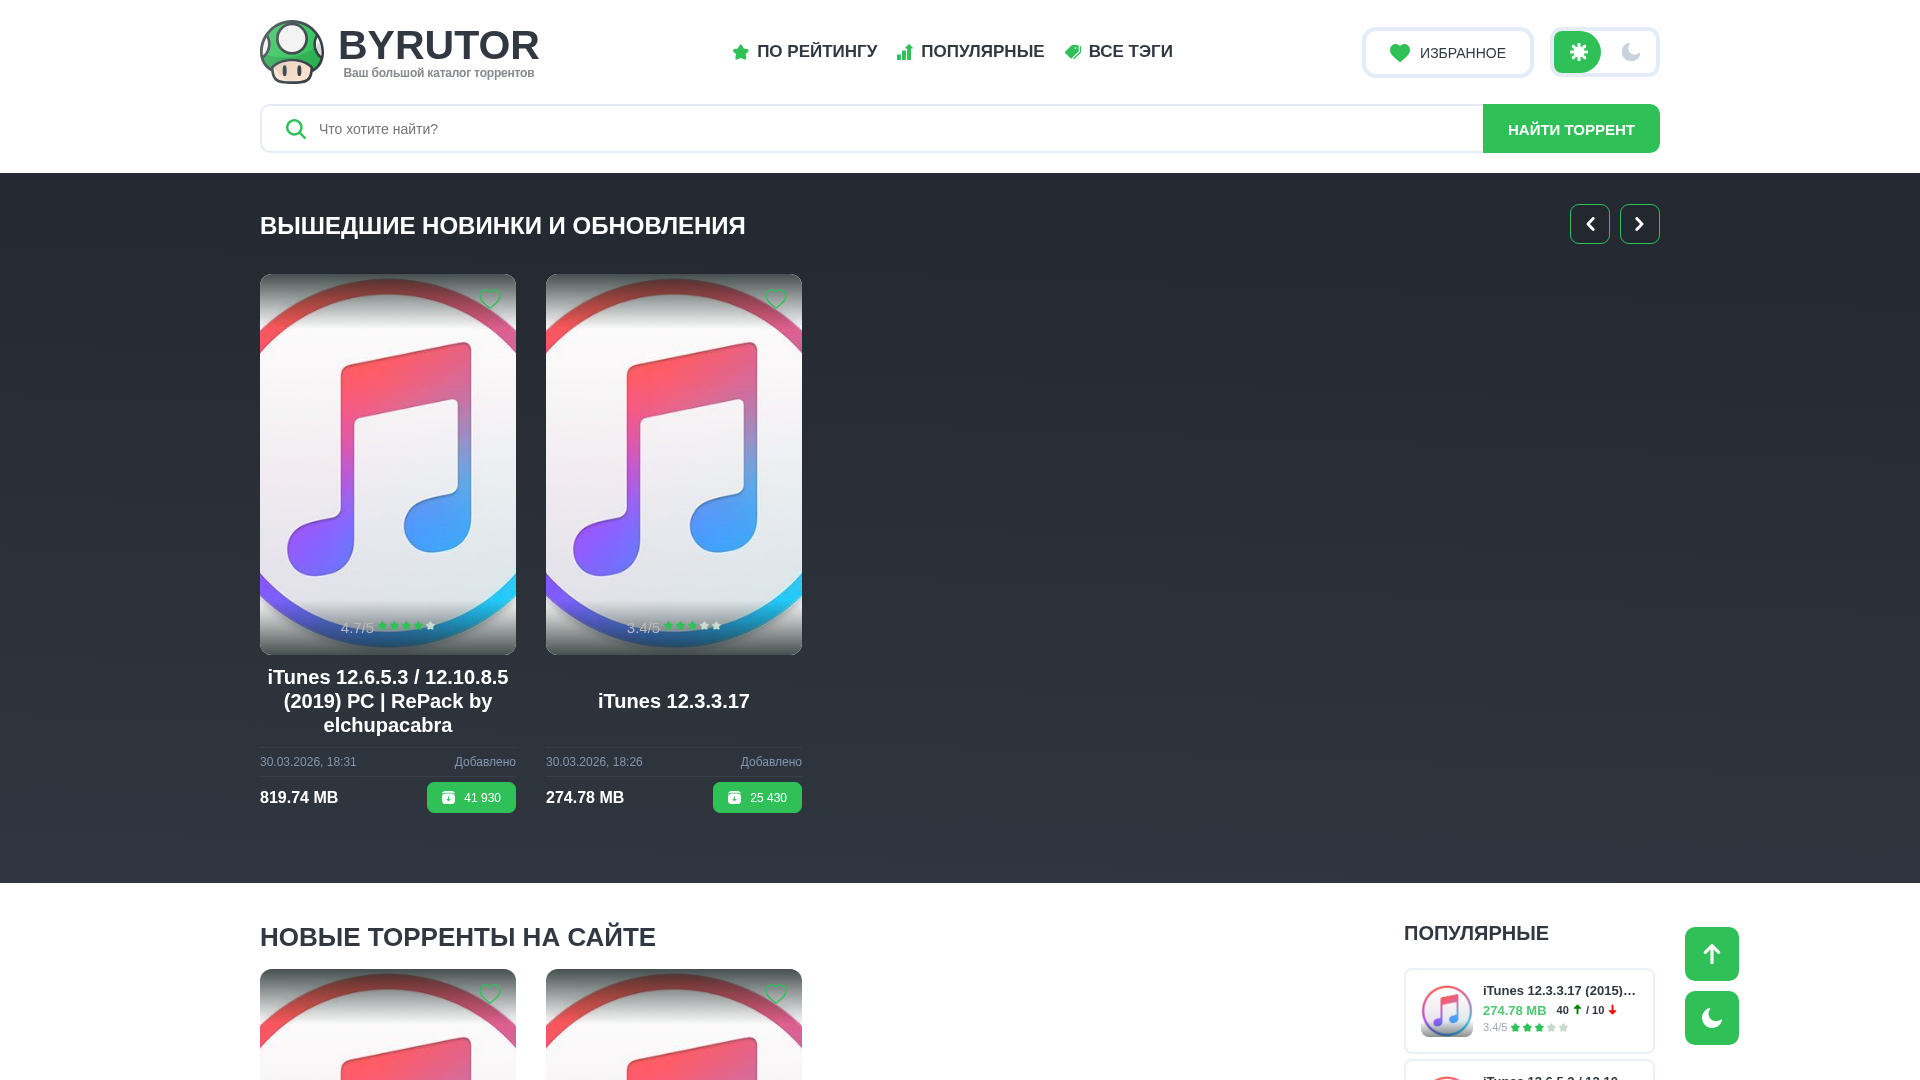Open the Все тэги menu item
1920x1080 pixels.
click(x=1118, y=52)
